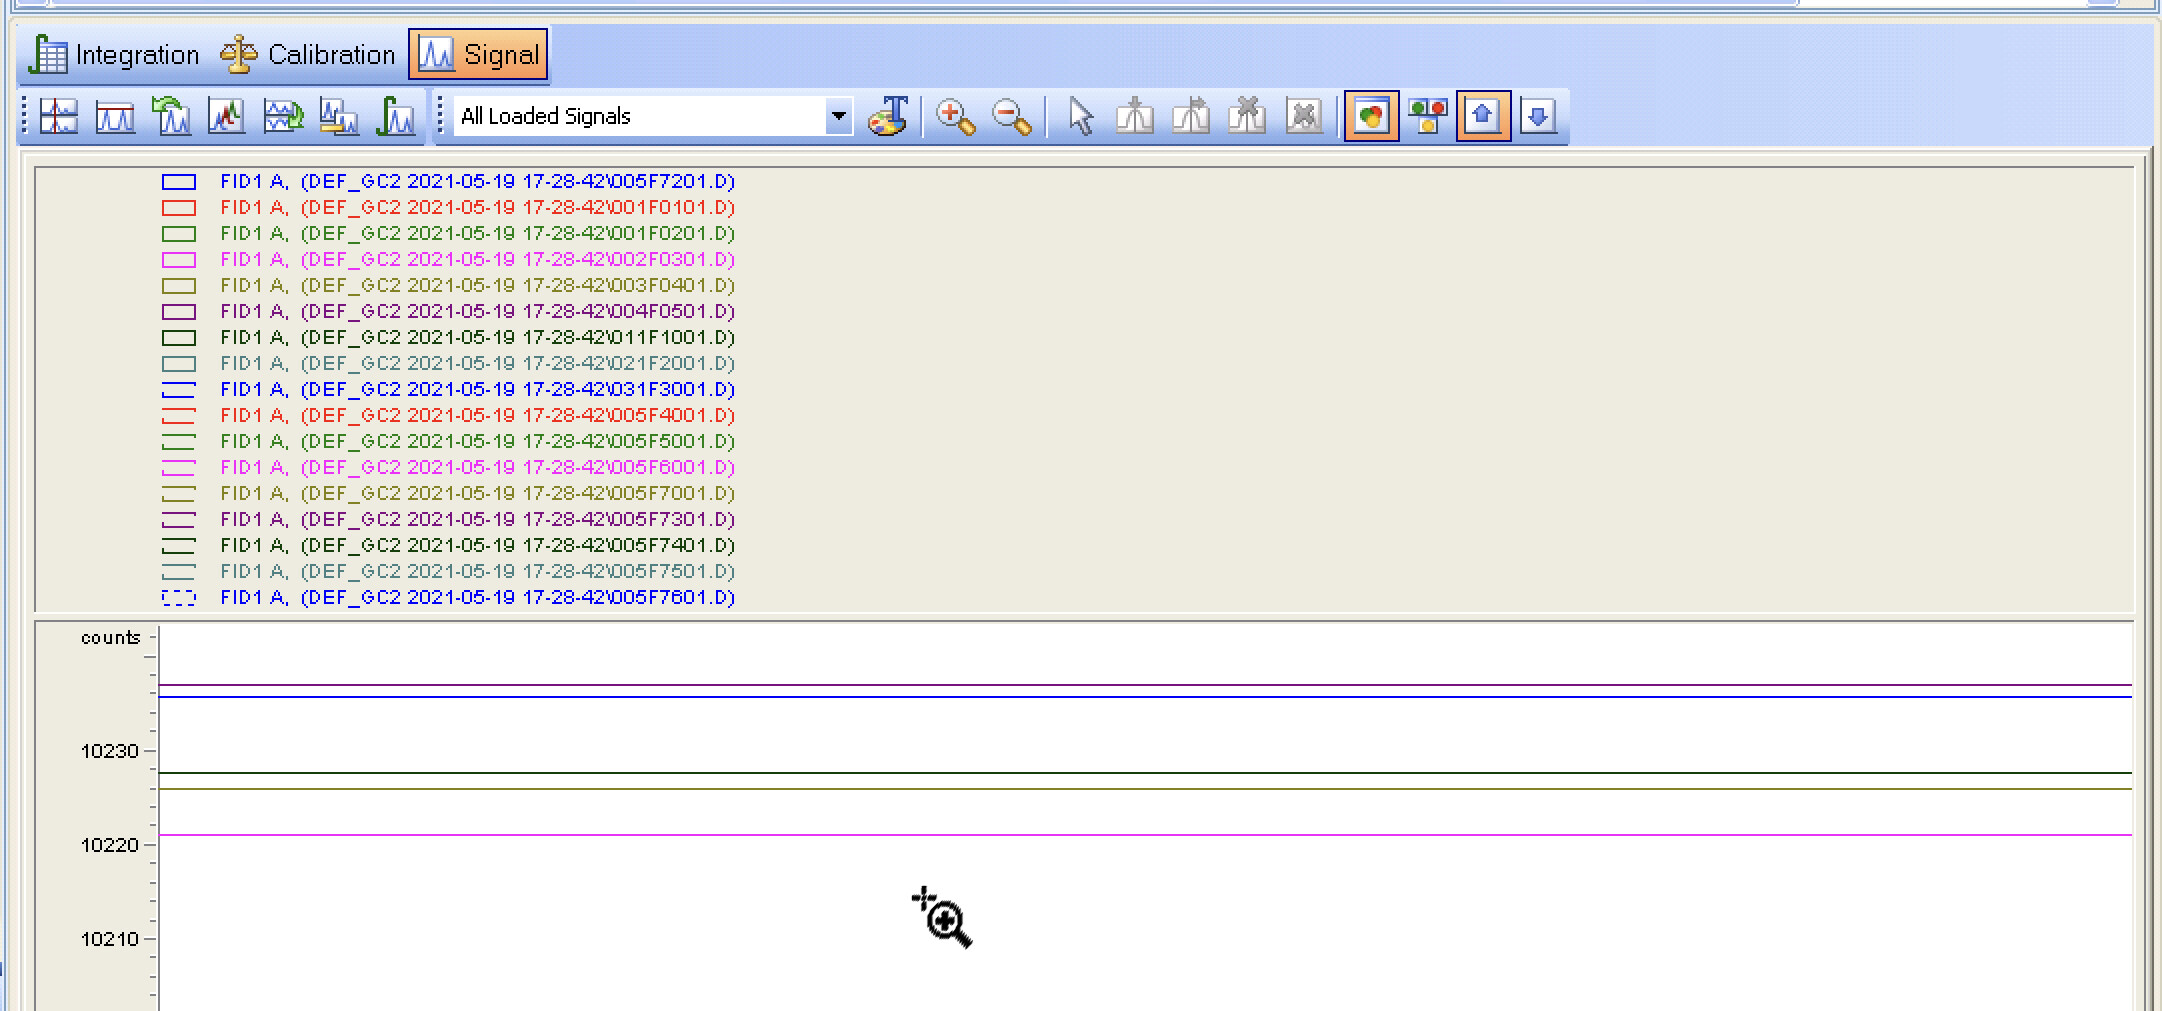Select legend entry ending 005F7001.D
The height and width of the screenshot is (1011, 2162).
click(x=477, y=494)
